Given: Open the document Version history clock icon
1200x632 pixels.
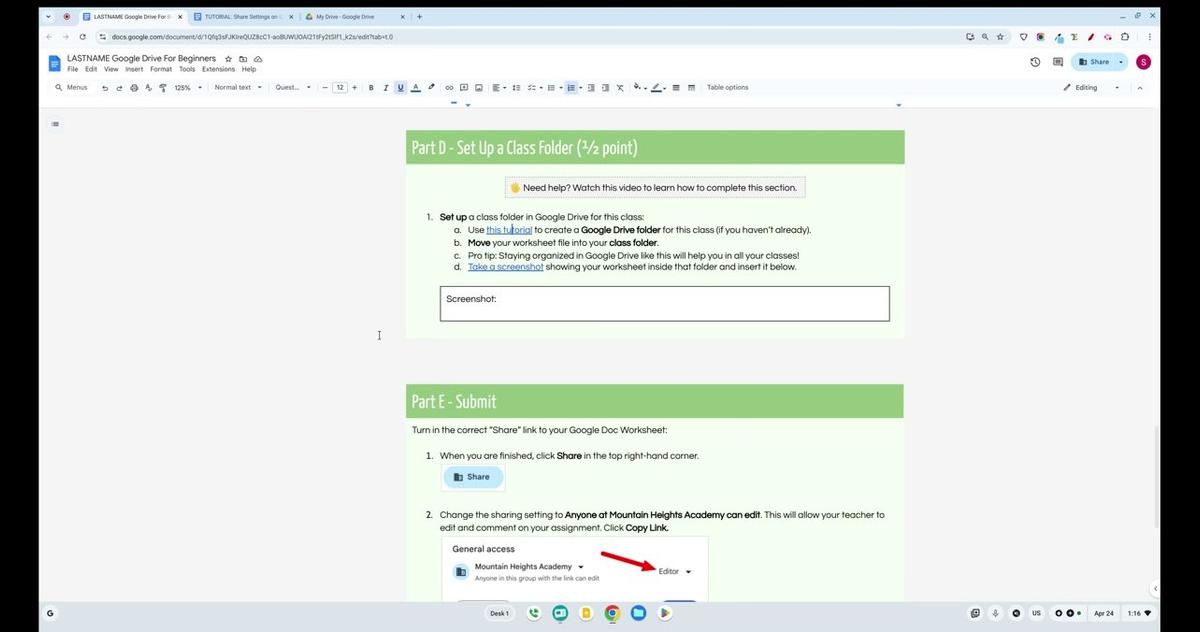Looking at the screenshot, I should pyautogui.click(x=1035, y=61).
